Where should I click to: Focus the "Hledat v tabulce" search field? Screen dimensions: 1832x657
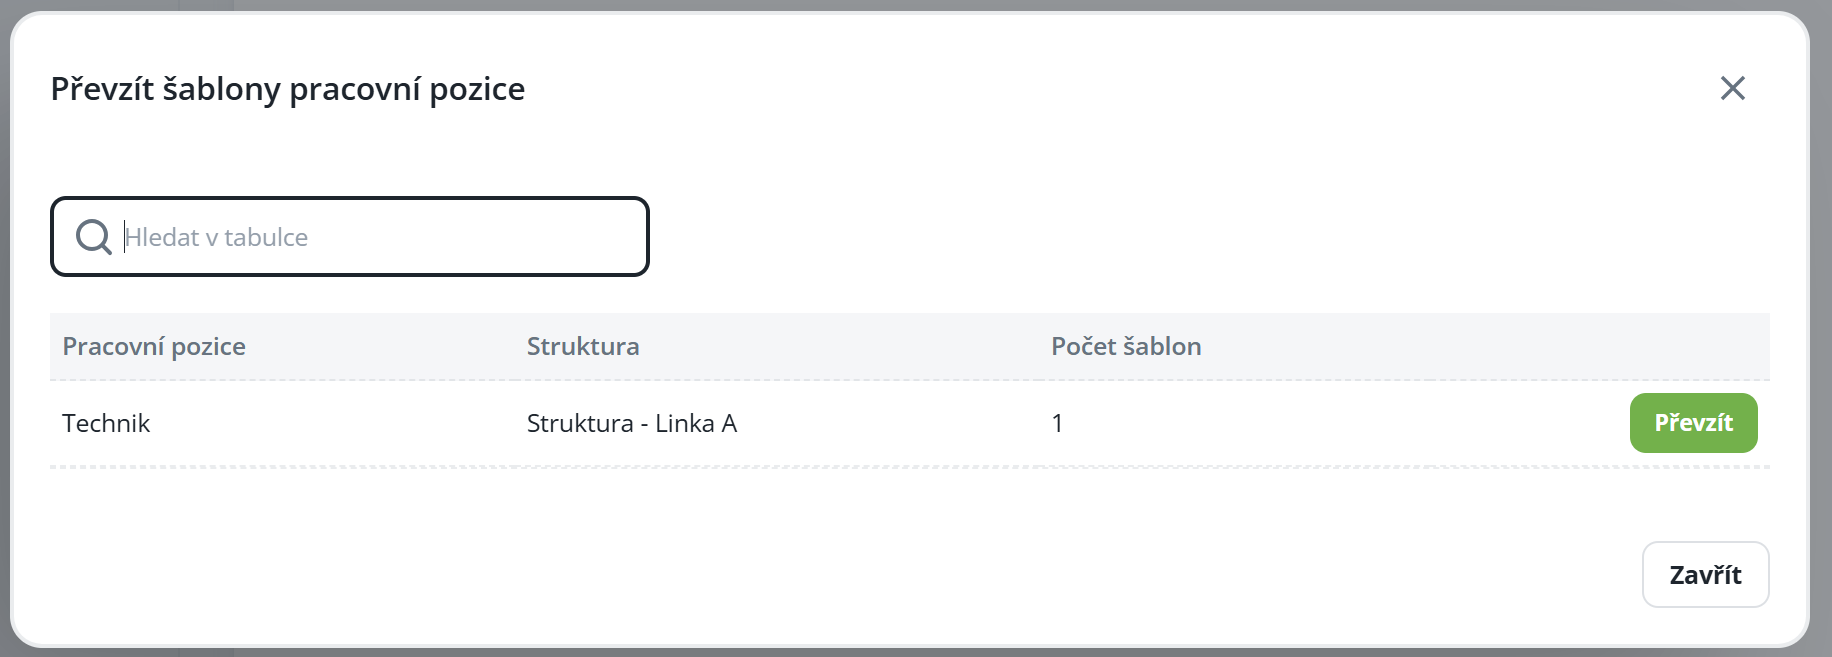point(380,237)
